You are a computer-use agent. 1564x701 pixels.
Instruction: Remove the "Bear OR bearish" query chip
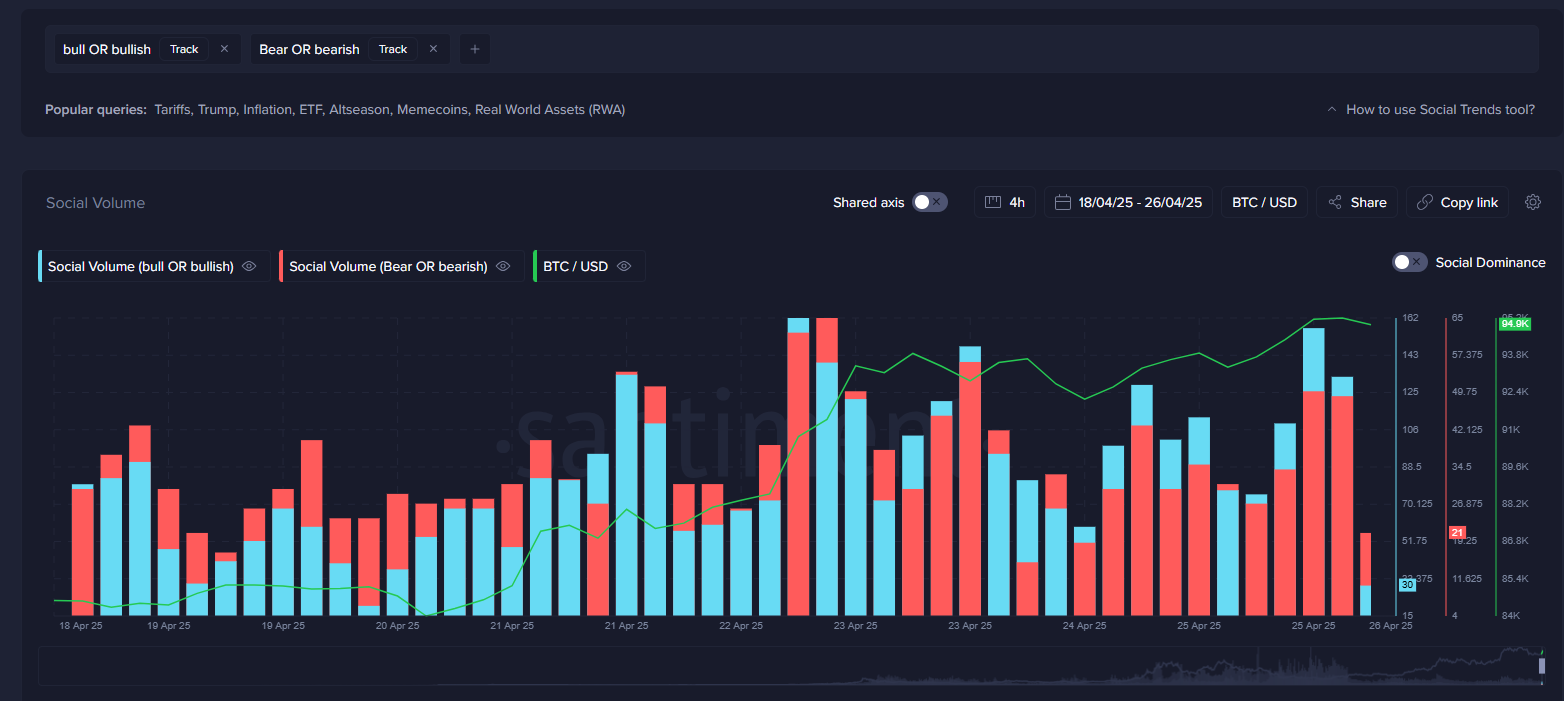[x=432, y=48]
